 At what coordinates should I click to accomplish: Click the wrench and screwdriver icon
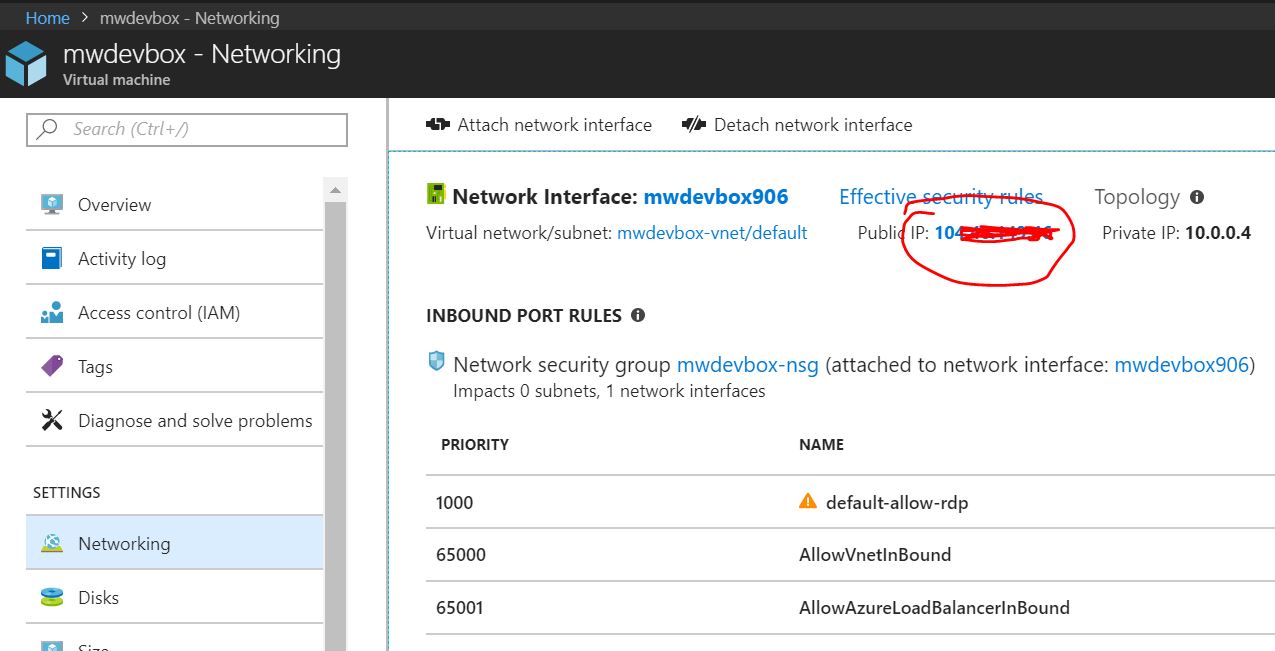pyautogui.click(x=52, y=420)
